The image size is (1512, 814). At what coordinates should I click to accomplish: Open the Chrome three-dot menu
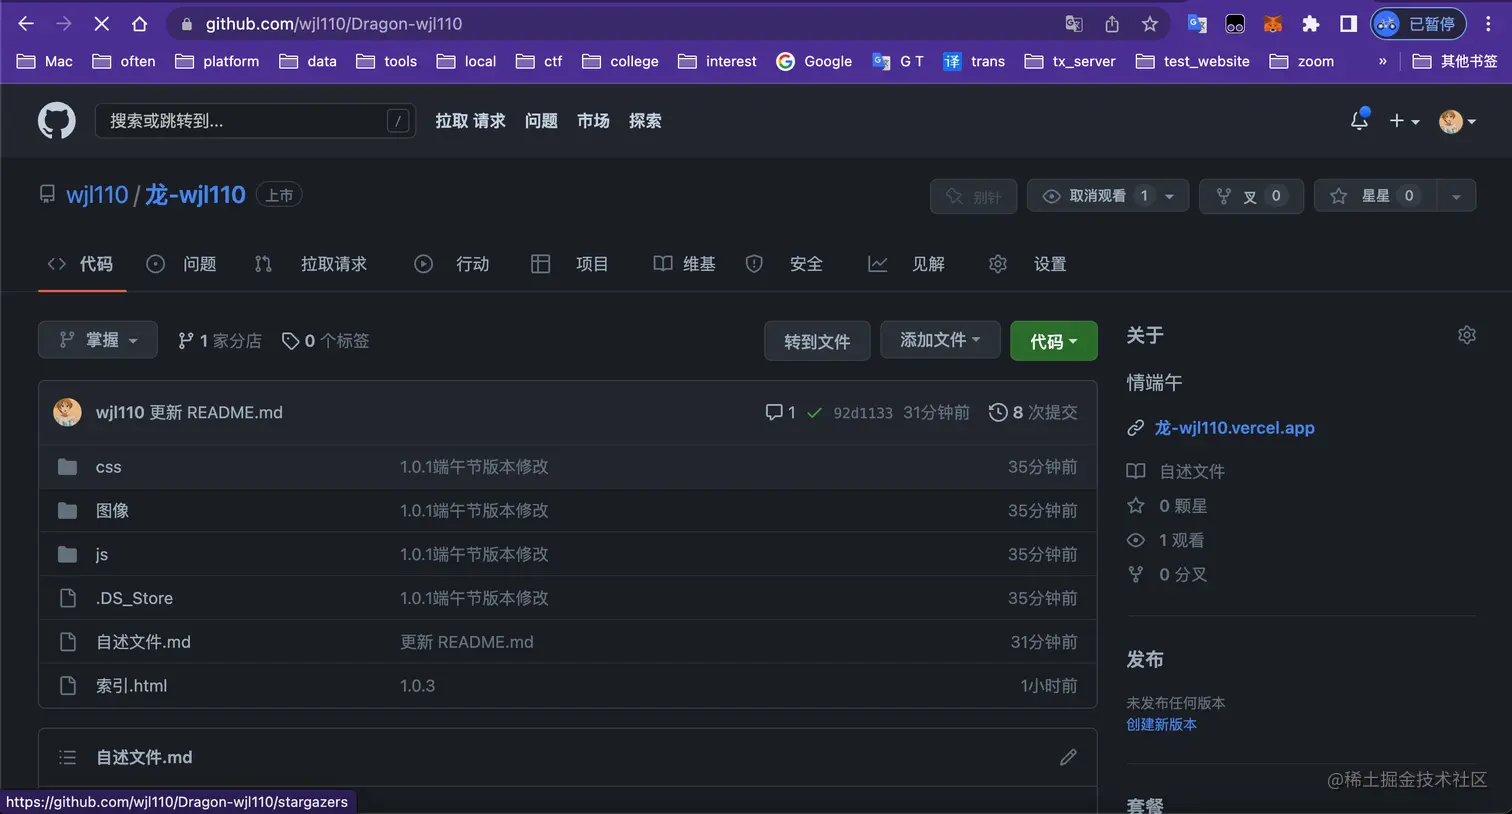[x=1488, y=24]
